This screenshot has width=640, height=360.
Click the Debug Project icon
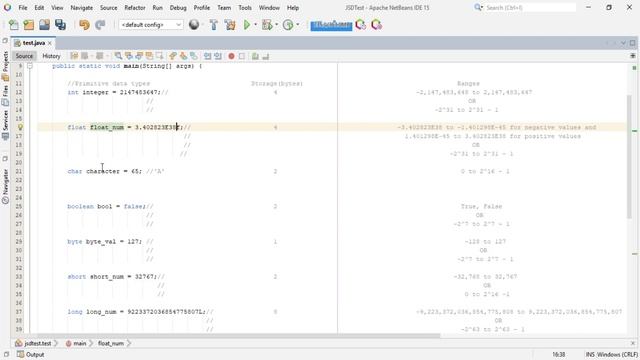(x=267, y=25)
